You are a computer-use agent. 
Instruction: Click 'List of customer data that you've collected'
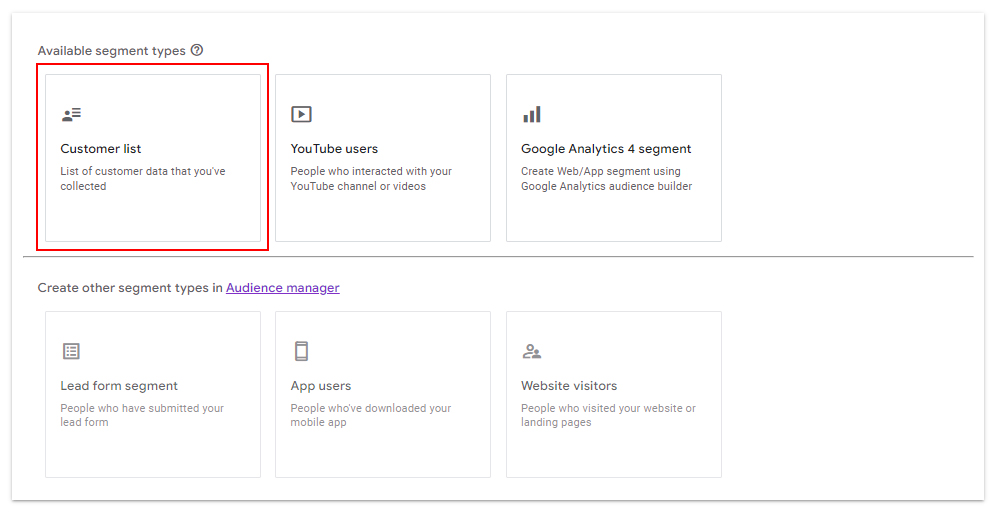[x=143, y=178]
